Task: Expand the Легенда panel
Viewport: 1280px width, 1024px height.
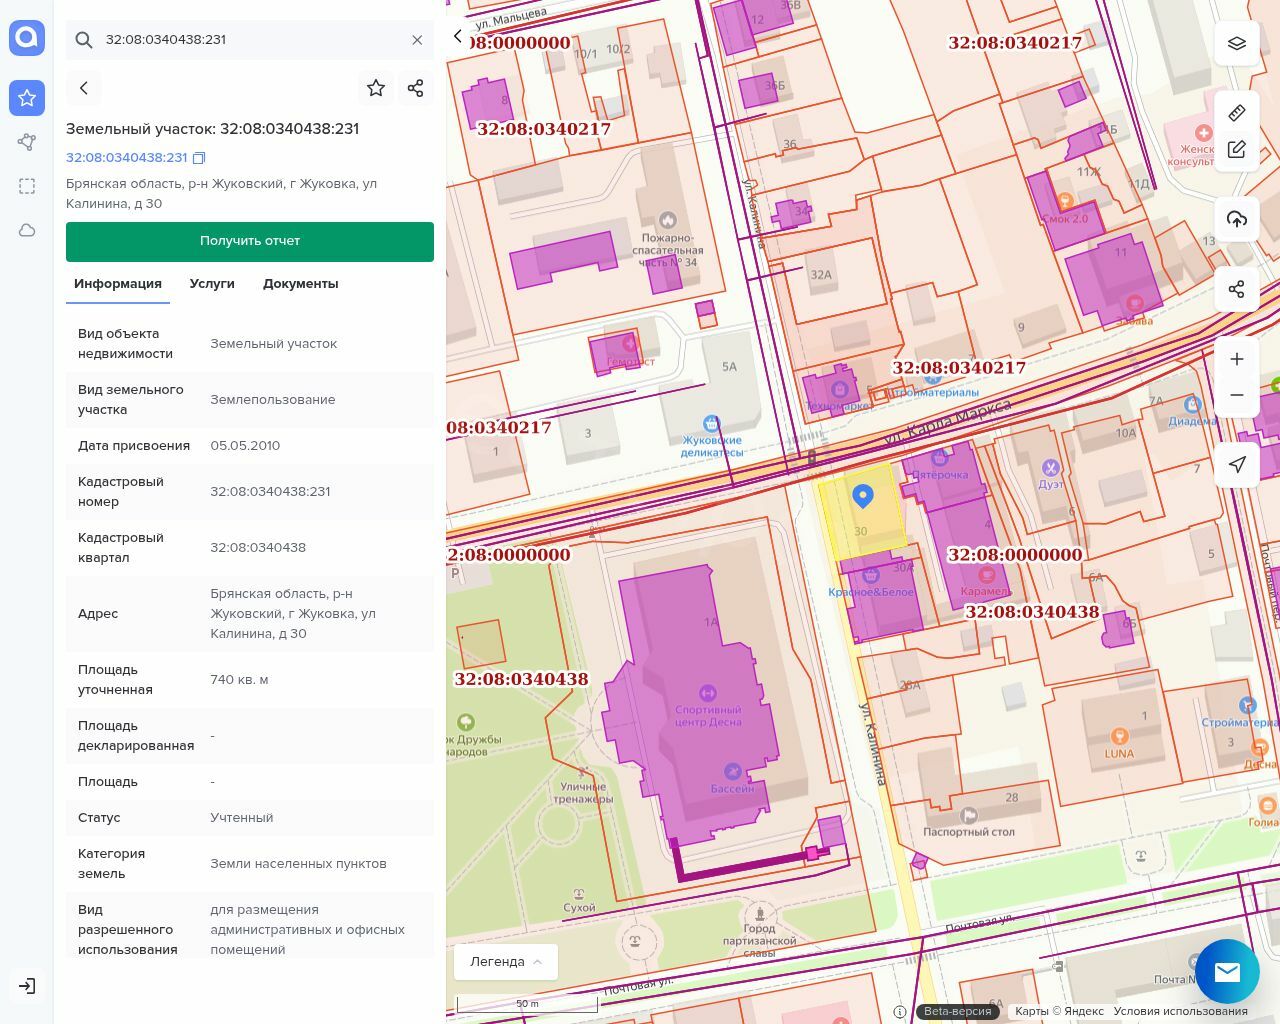Action: point(506,962)
